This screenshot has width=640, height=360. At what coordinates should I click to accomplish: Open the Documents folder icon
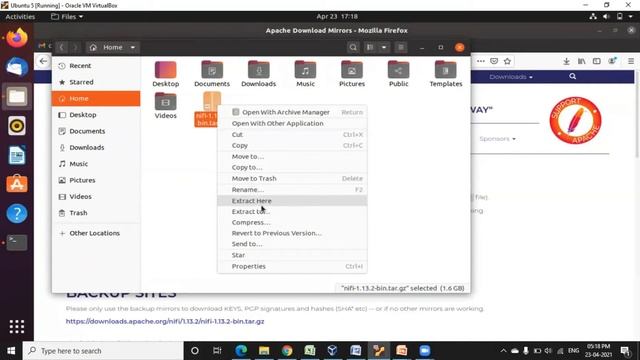click(x=212, y=74)
